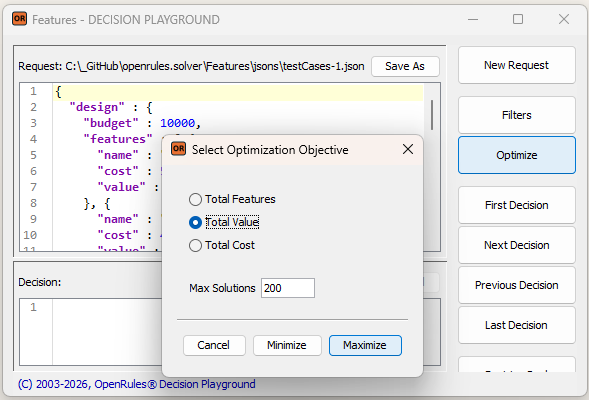Show the First Decision

click(x=517, y=205)
